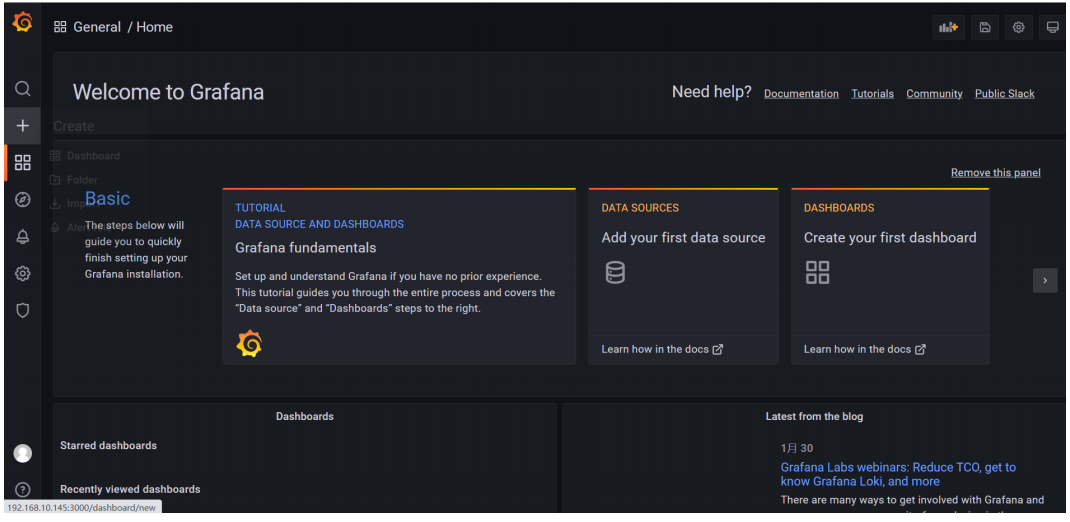Open the Tutorials link
Viewport: 1070px width, 522px height.
[872, 93]
